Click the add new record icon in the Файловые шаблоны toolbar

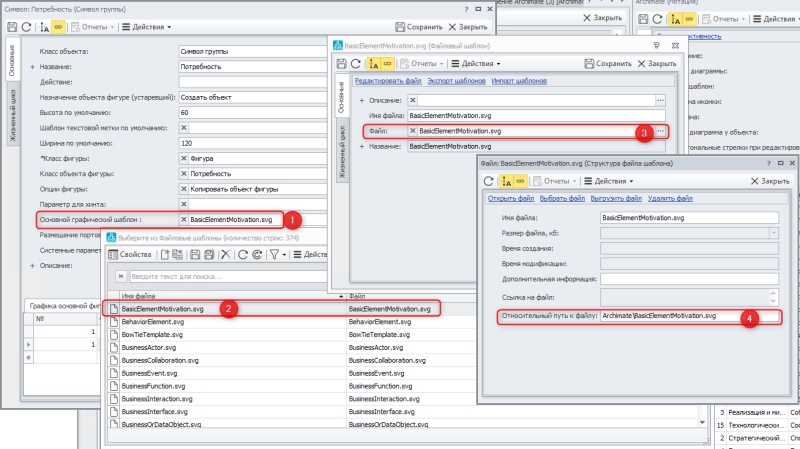pos(165,255)
